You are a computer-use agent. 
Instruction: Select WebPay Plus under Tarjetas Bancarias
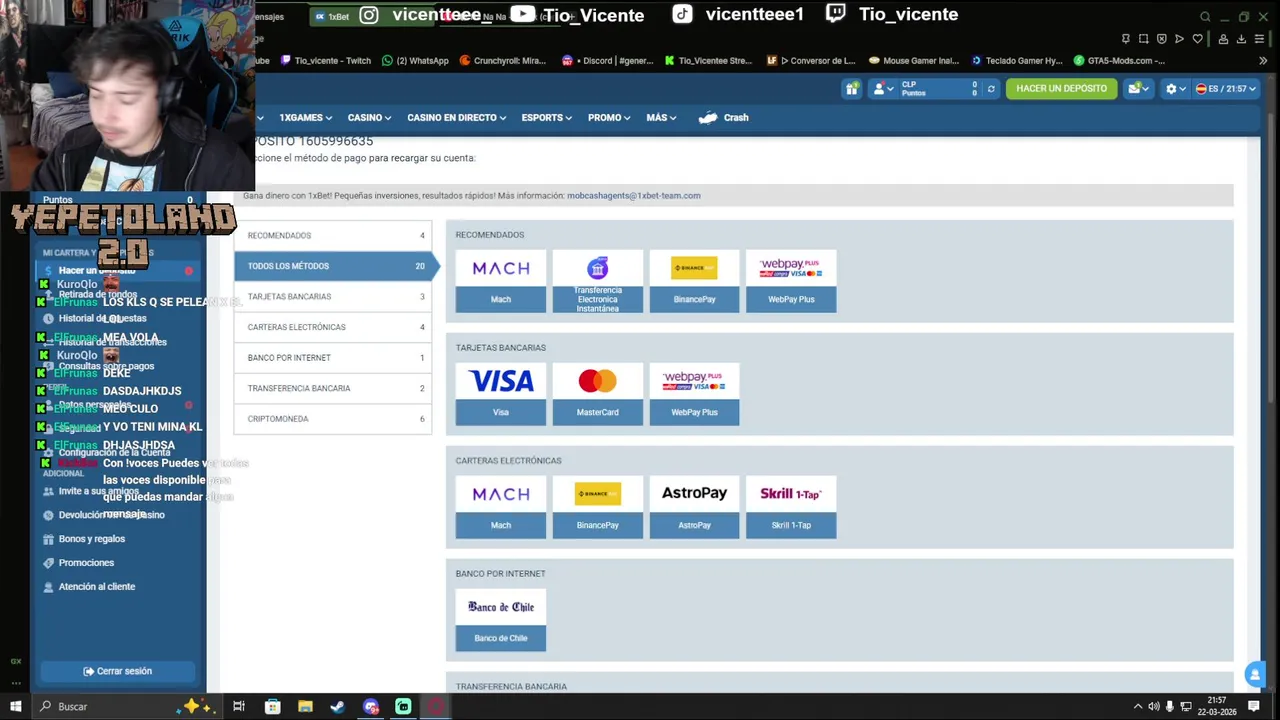(x=694, y=394)
